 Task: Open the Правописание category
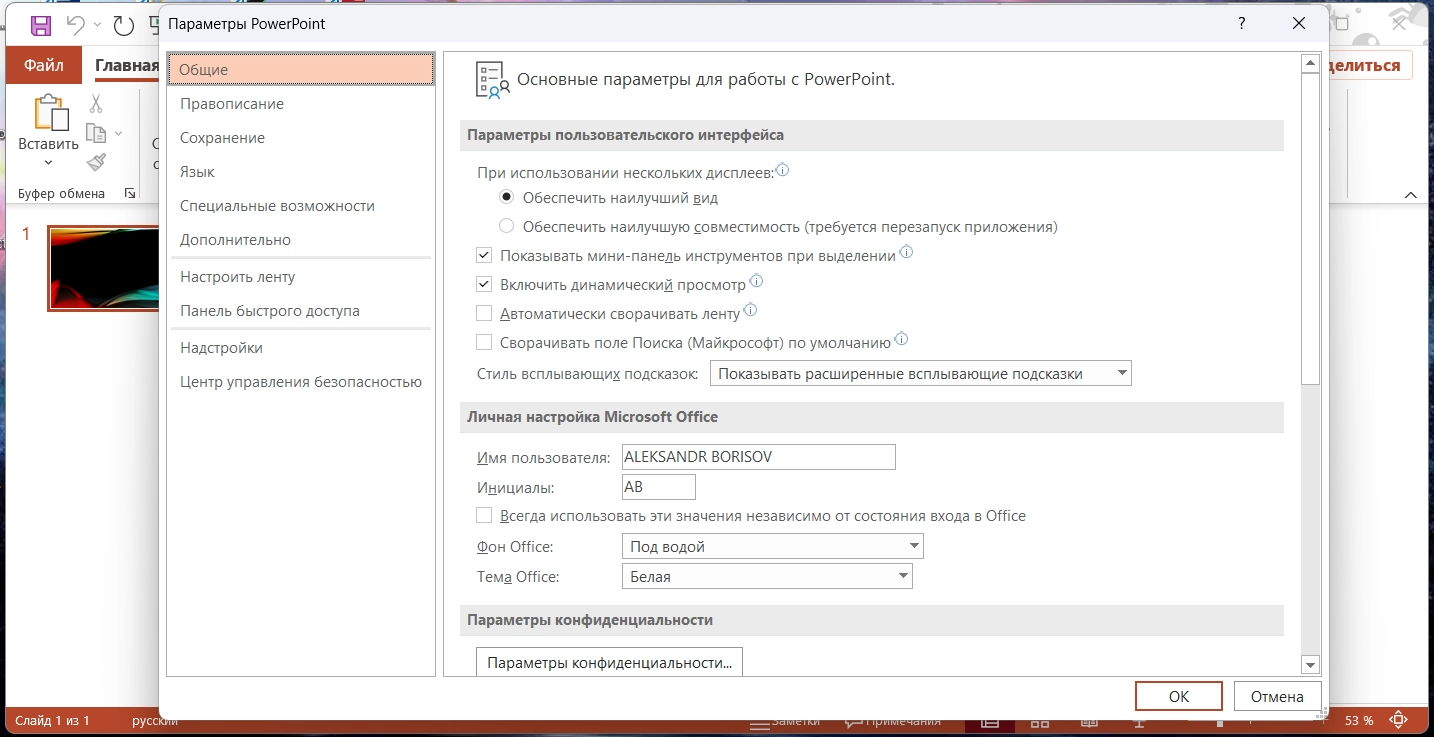[300, 104]
